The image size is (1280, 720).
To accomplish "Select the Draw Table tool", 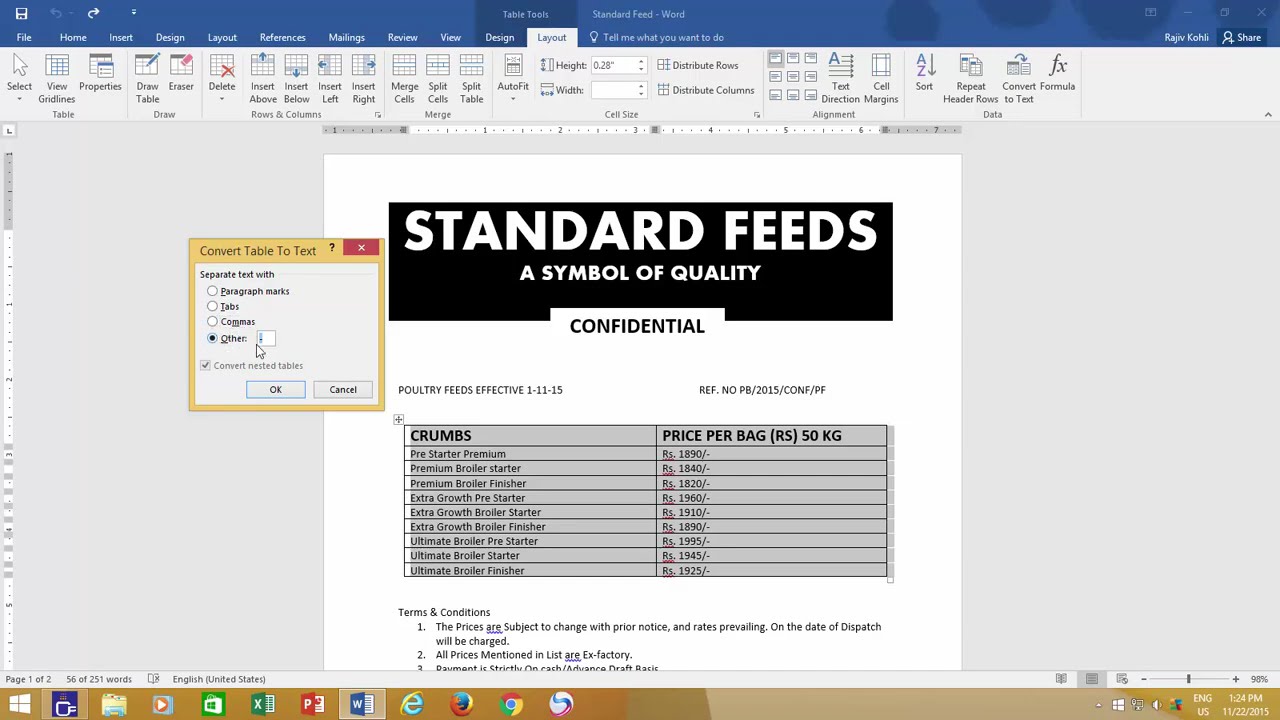I will (x=147, y=79).
